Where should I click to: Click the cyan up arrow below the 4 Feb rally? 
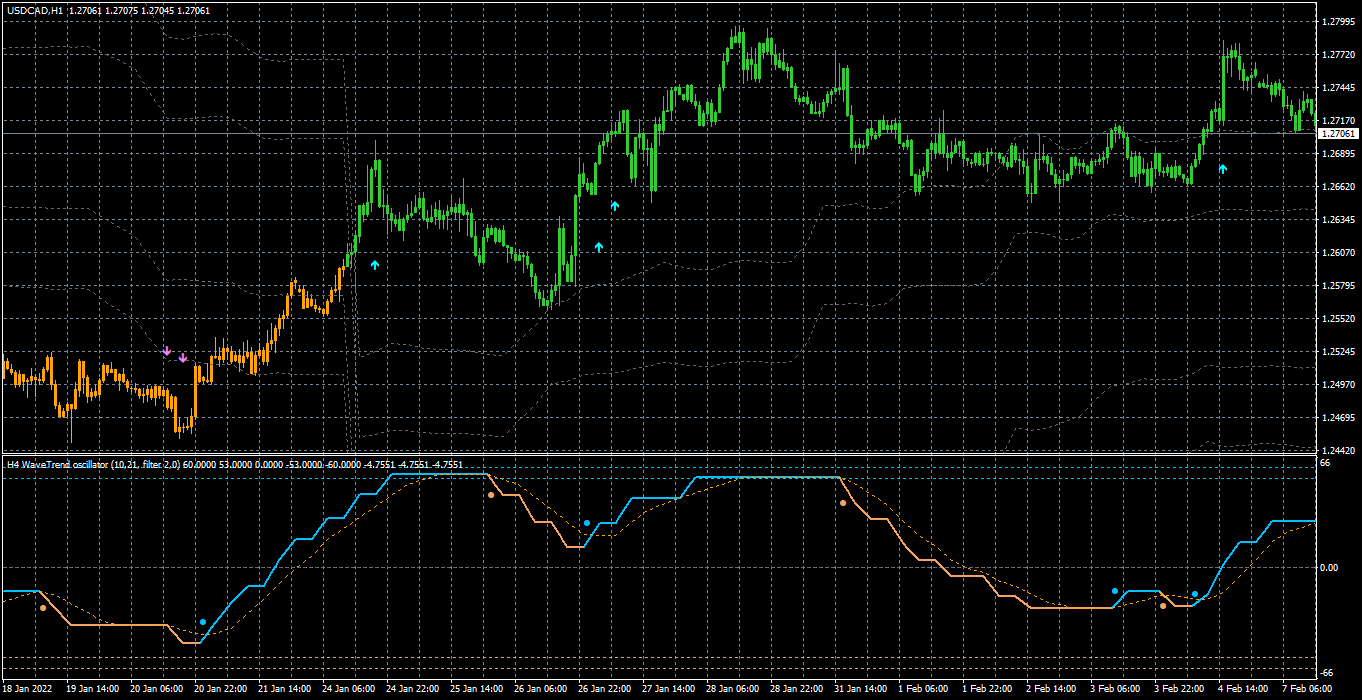[1222, 169]
